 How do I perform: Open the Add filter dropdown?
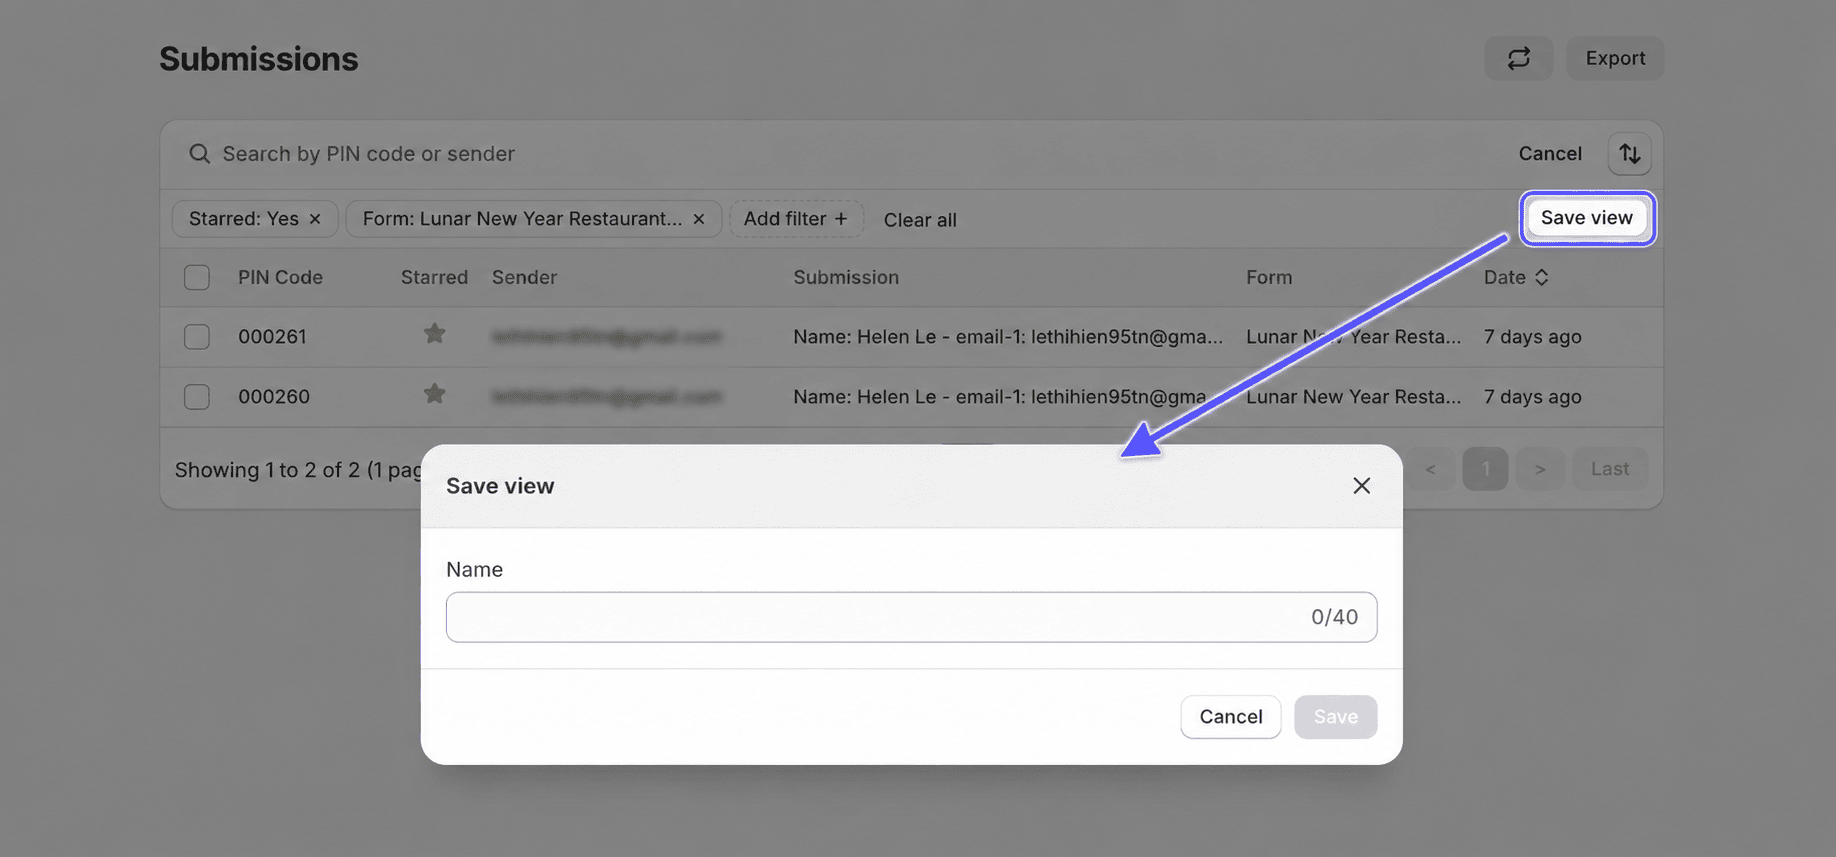click(x=796, y=219)
